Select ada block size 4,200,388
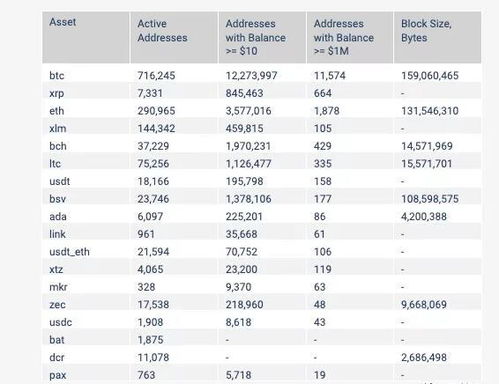 (424, 217)
